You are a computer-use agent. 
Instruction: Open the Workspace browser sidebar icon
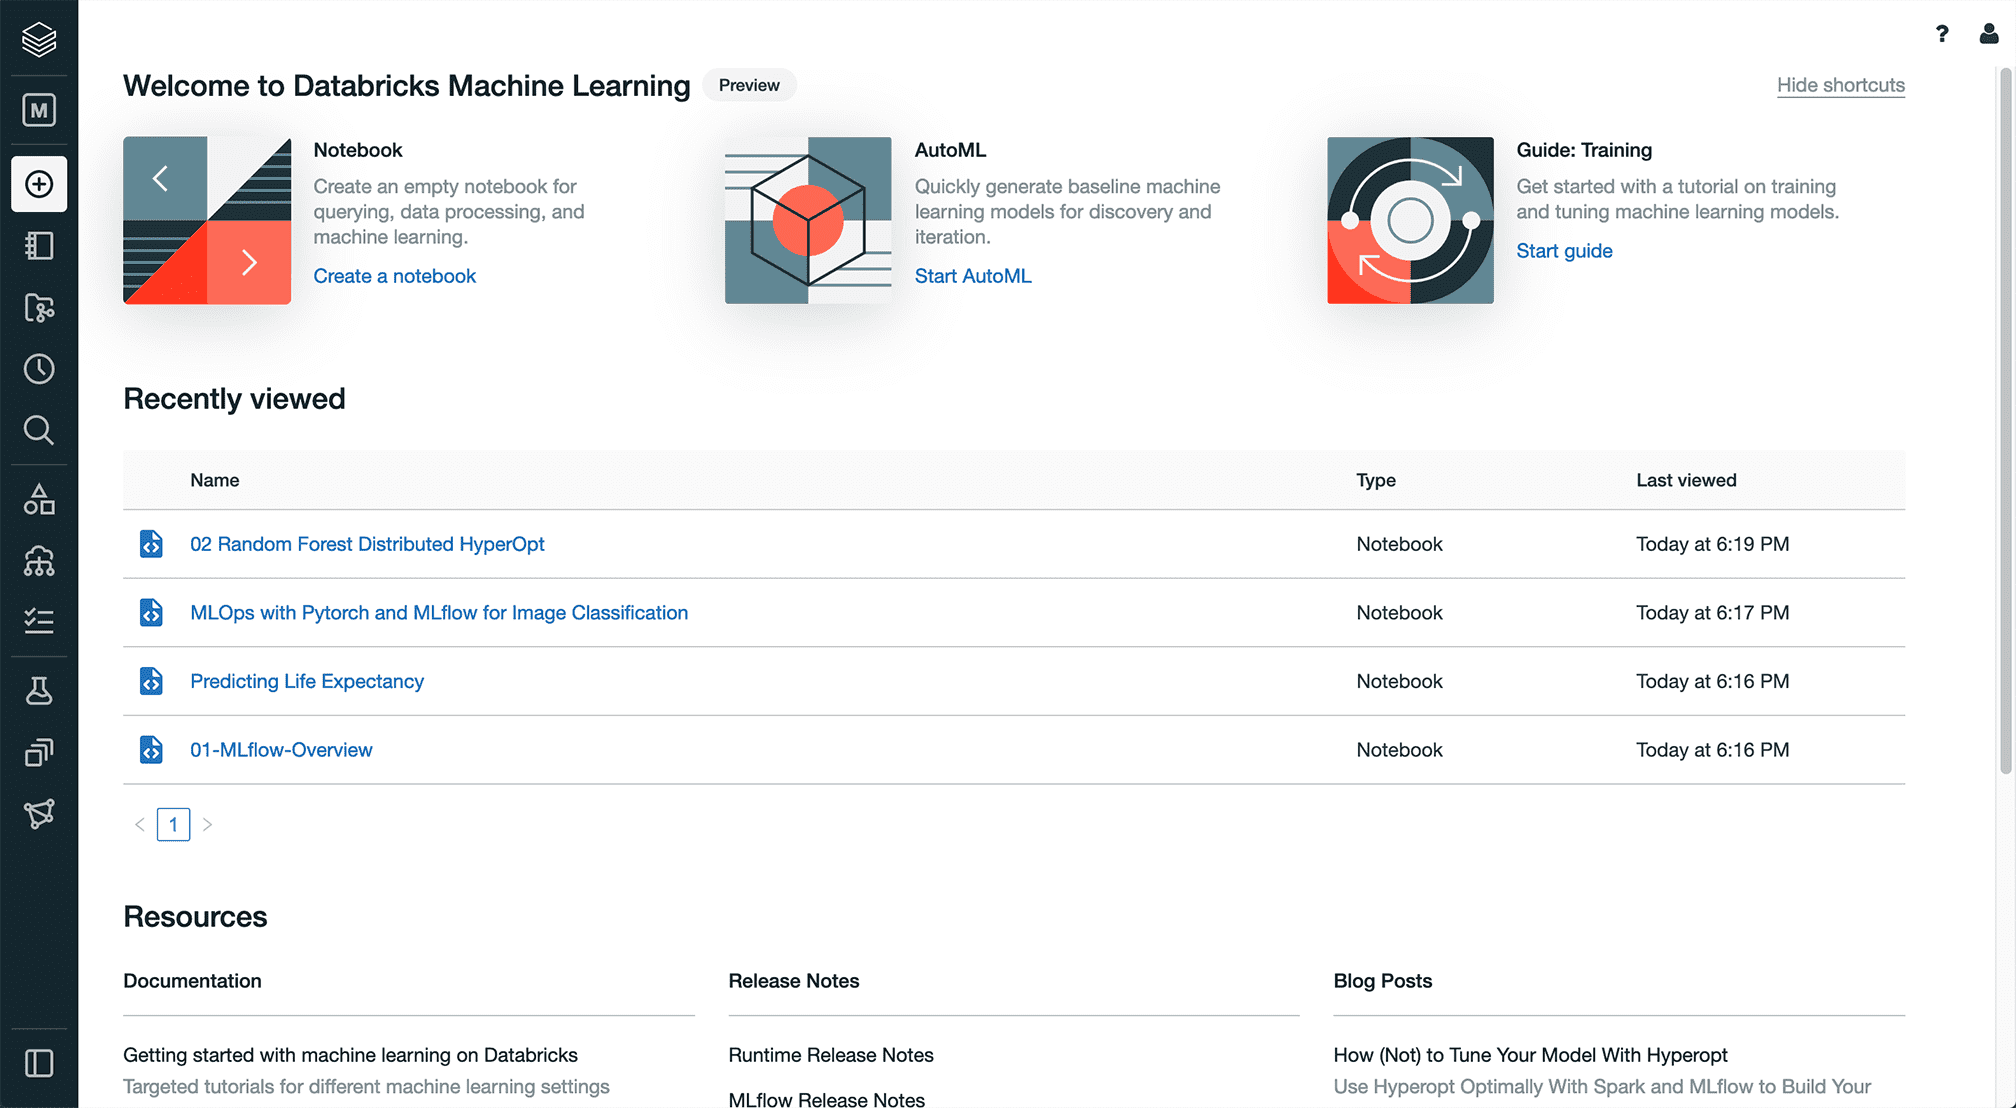(x=39, y=246)
